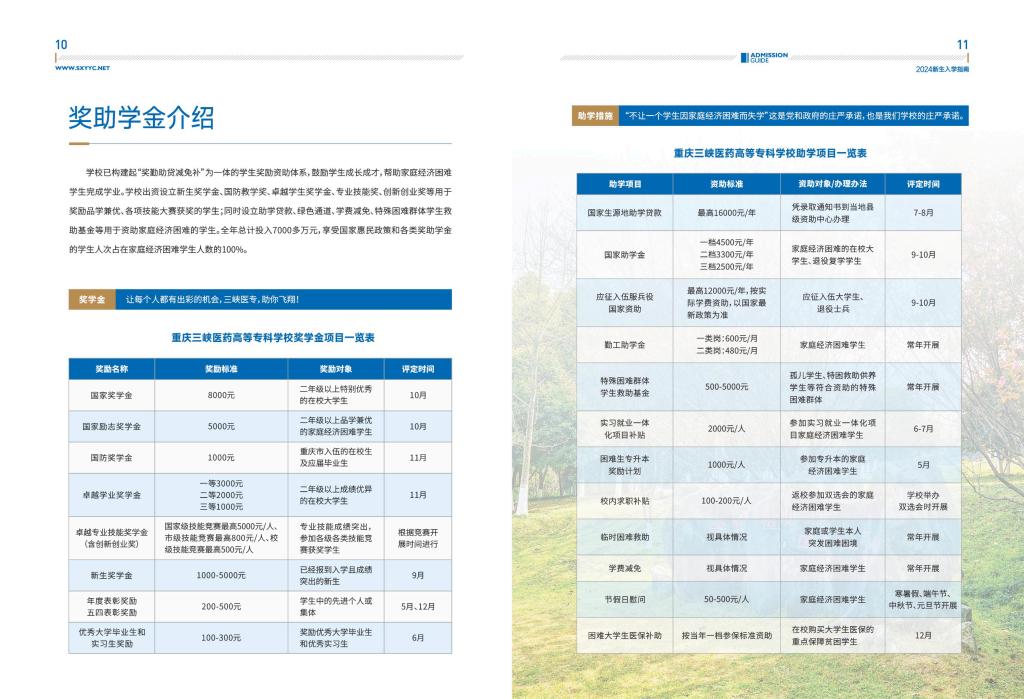The height and width of the screenshot is (699, 1024).
Task: Select the '节假日慰问' row name
Action: click(625, 600)
